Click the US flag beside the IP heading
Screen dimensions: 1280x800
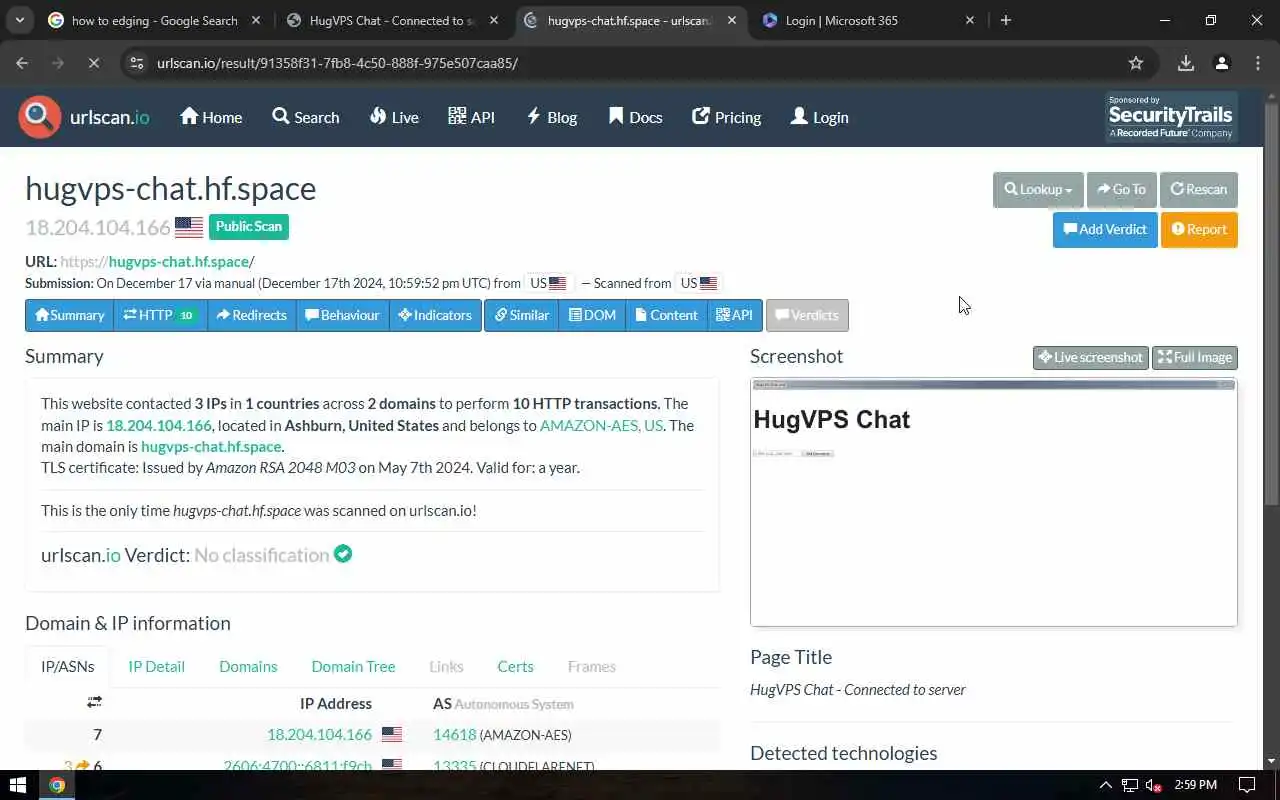click(189, 227)
